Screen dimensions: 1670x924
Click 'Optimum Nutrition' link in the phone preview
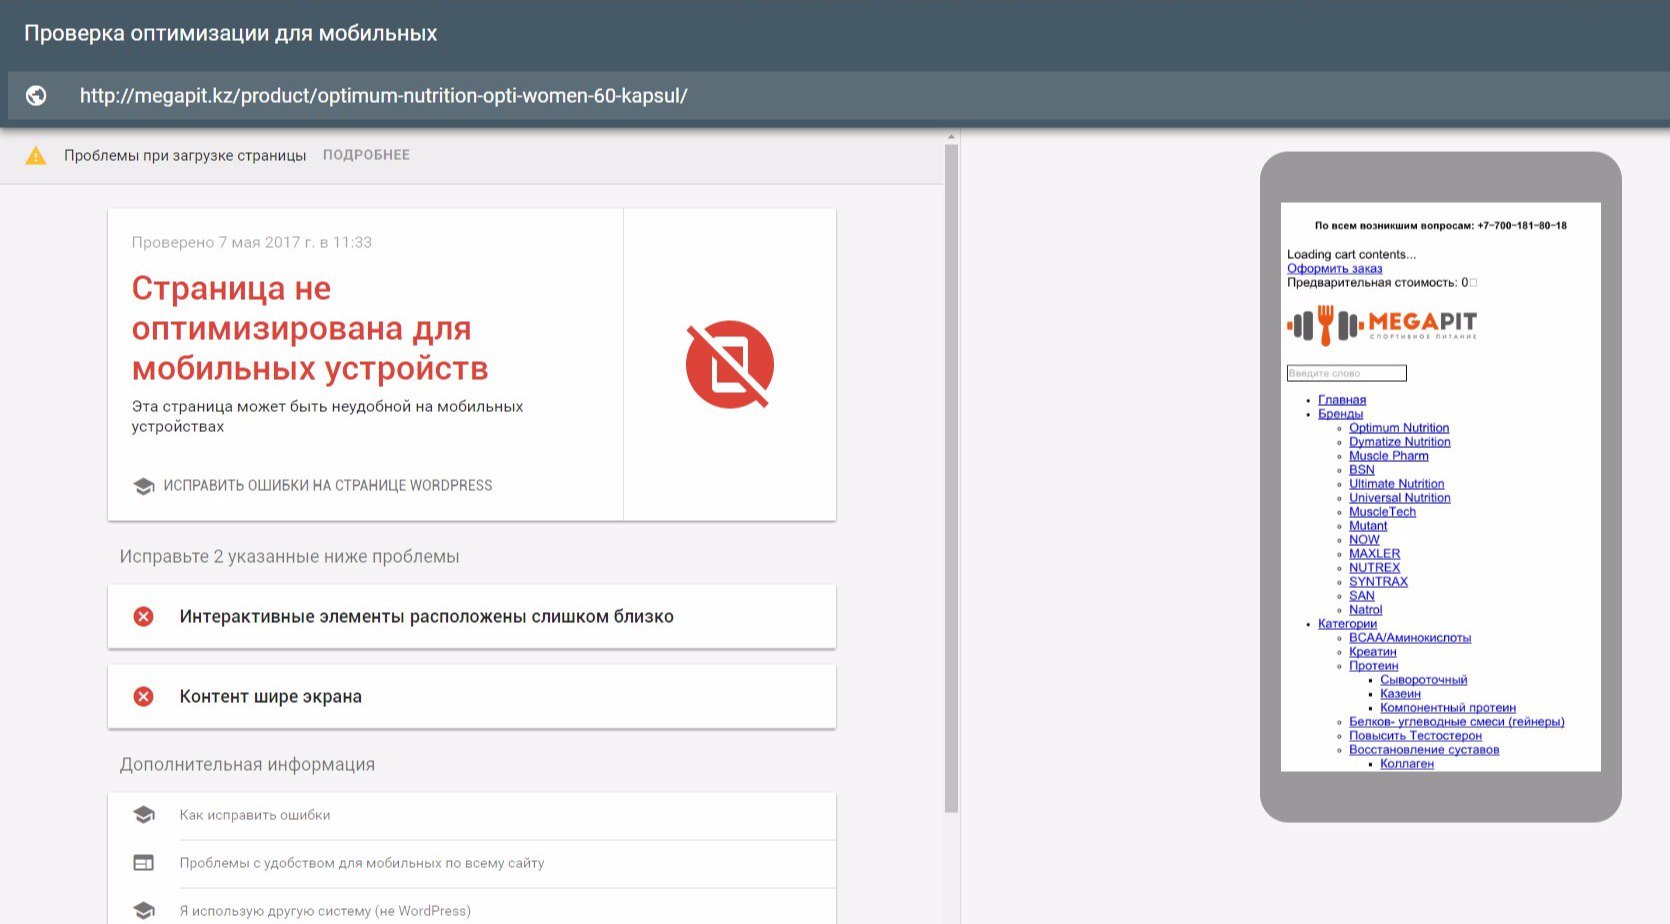[1399, 428]
